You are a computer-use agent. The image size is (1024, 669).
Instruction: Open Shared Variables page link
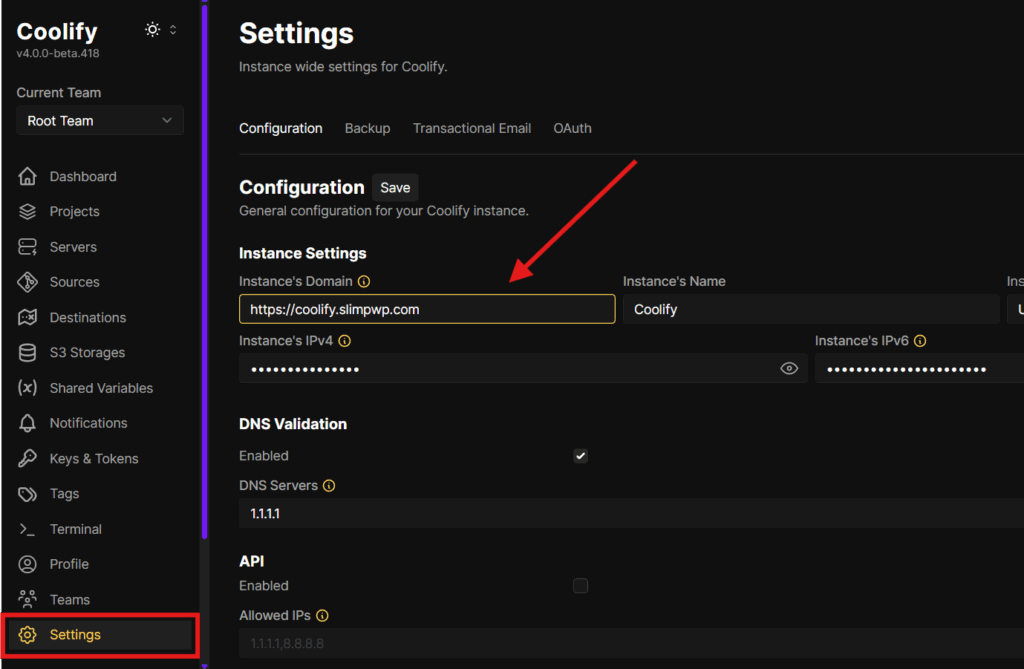101,388
